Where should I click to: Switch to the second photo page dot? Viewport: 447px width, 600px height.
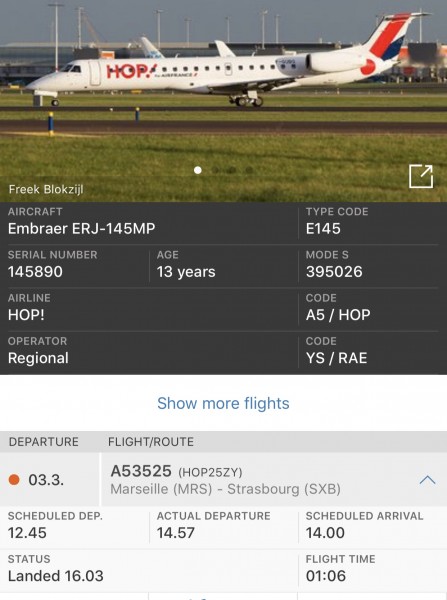point(215,170)
